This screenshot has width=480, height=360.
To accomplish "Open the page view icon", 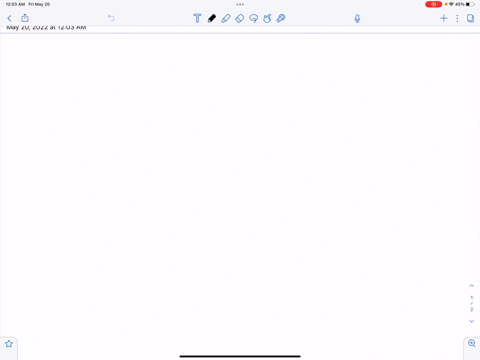I will click(x=470, y=18).
